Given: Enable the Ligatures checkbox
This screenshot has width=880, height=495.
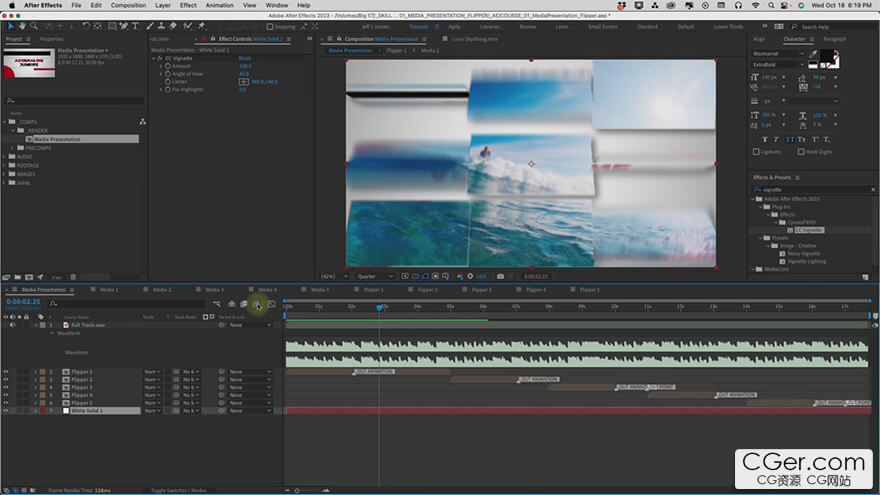Looking at the screenshot, I should [x=756, y=152].
